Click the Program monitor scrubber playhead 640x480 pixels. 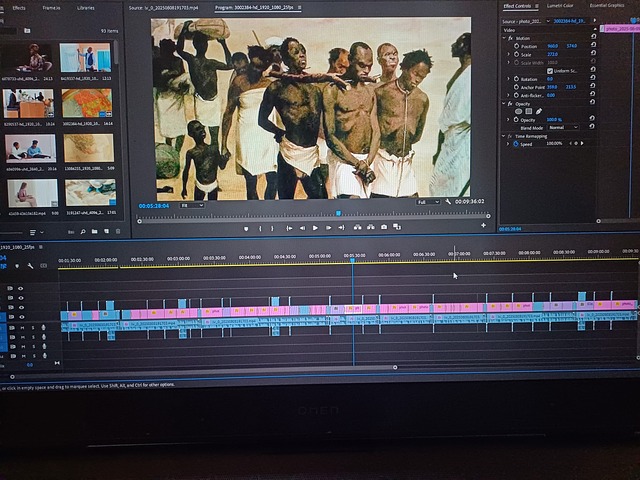click(x=338, y=213)
